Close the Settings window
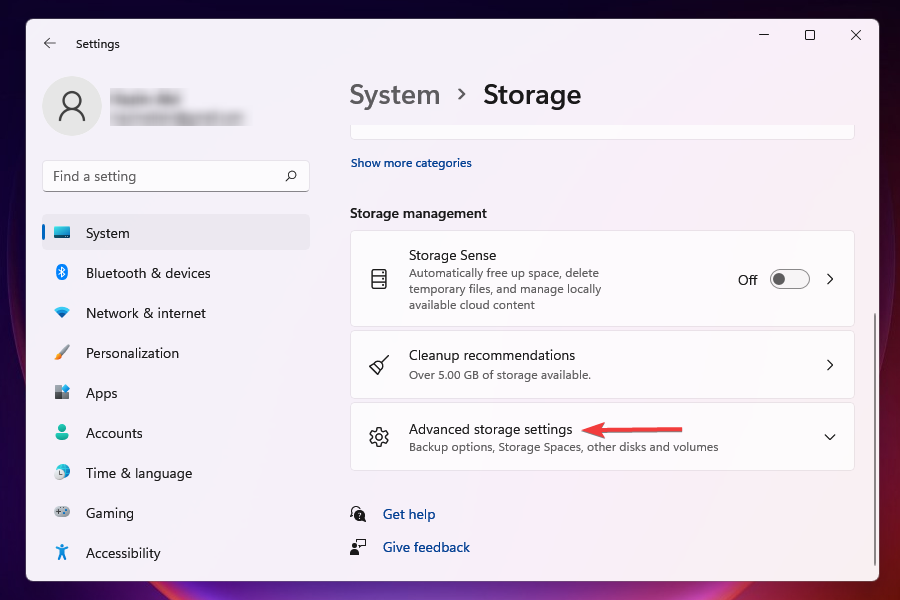Image resolution: width=900 pixels, height=600 pixels. coord(856,35)
